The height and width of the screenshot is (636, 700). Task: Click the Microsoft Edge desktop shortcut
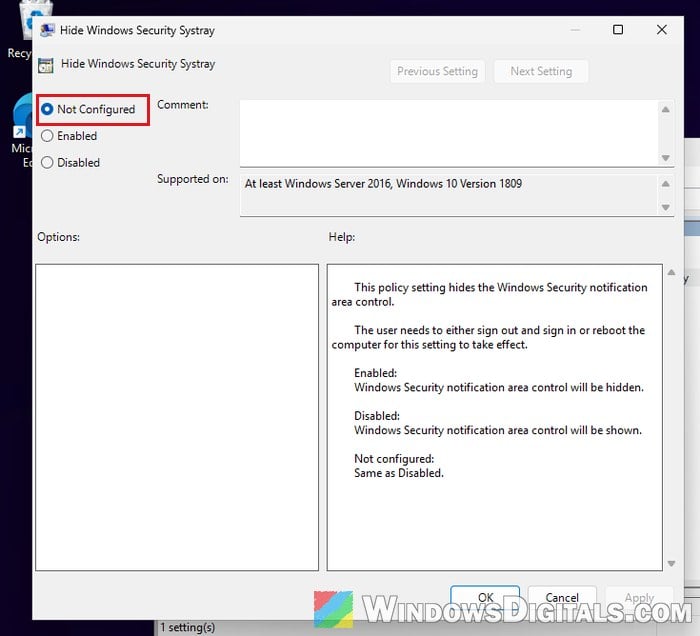tap(21, 130)
